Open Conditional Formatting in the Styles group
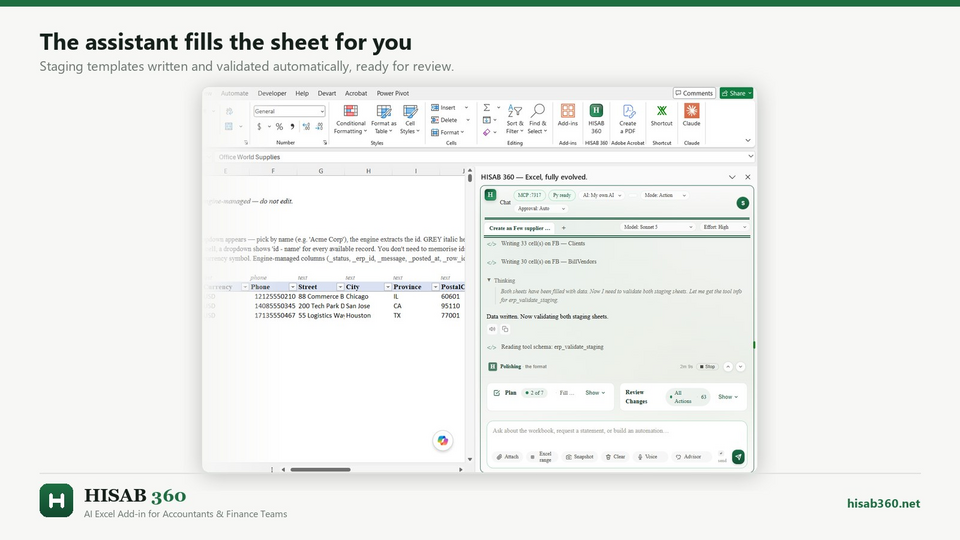 click(x=350, y=119)
